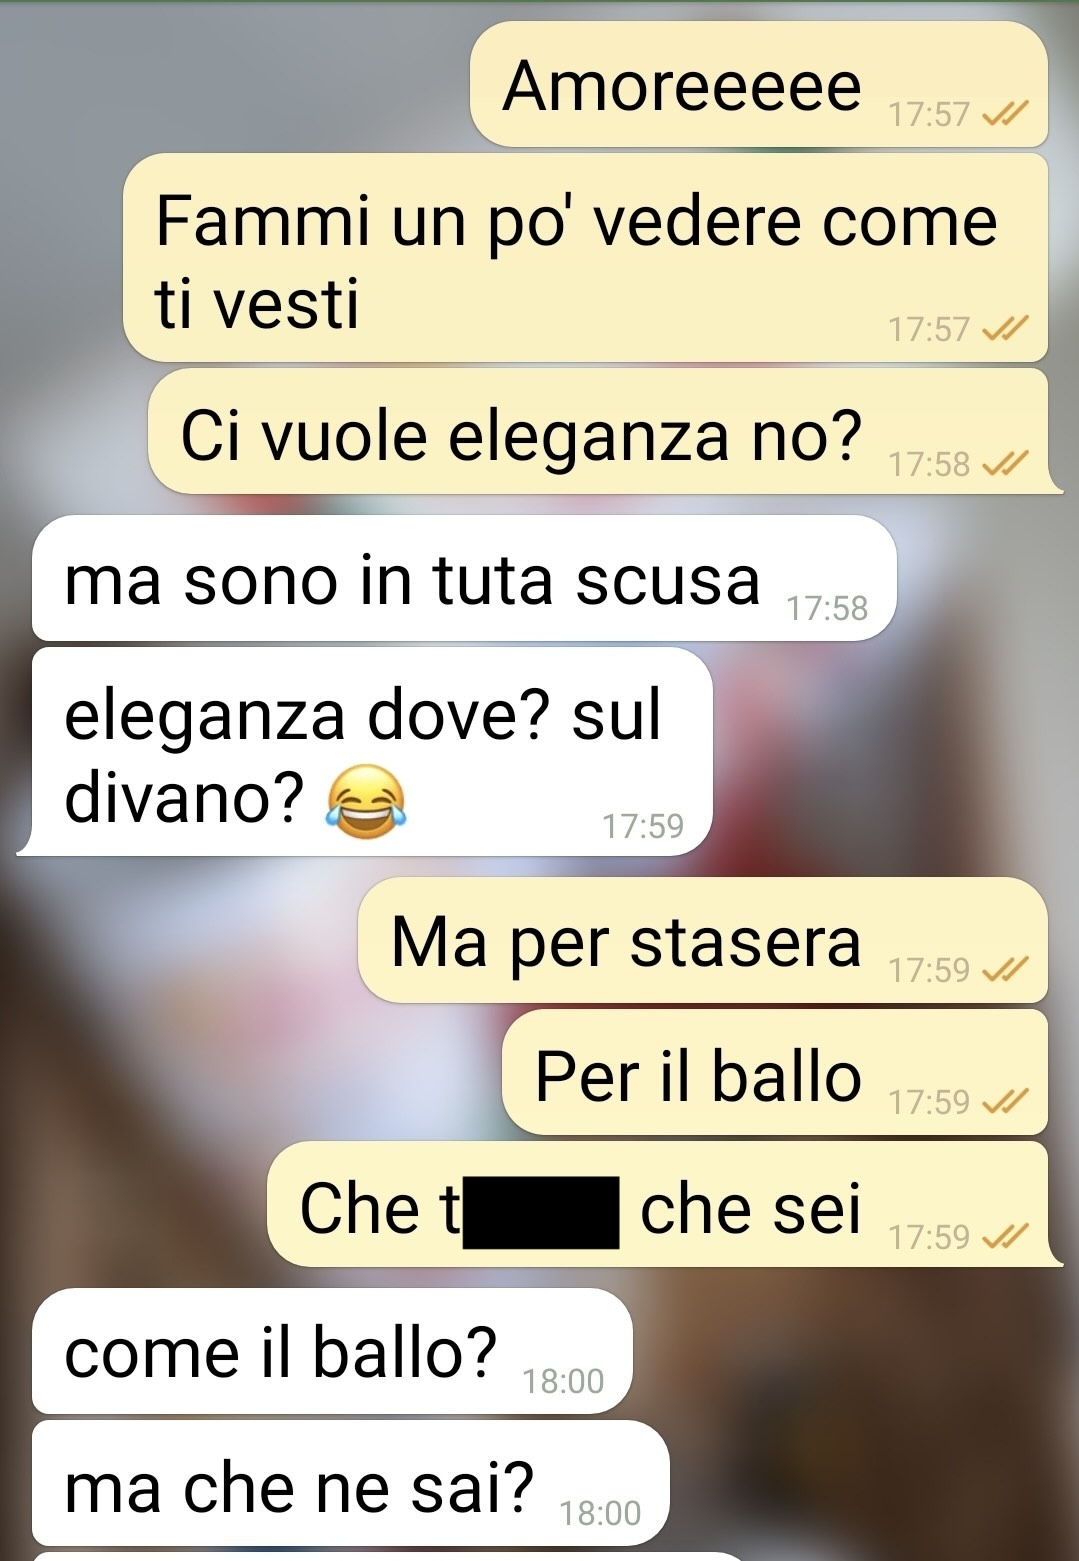This screenshot has width=1079, height=1561.
Task: Select the 'ma sono in tuta scusa' message
Action: click(464, 578)
